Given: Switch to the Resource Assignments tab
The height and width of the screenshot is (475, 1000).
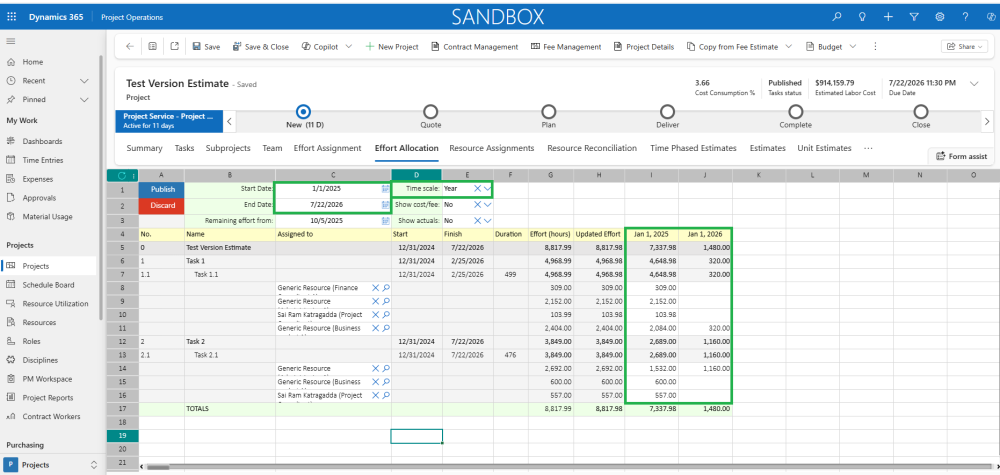Looking at the screenshot, I should pos(492,148).
